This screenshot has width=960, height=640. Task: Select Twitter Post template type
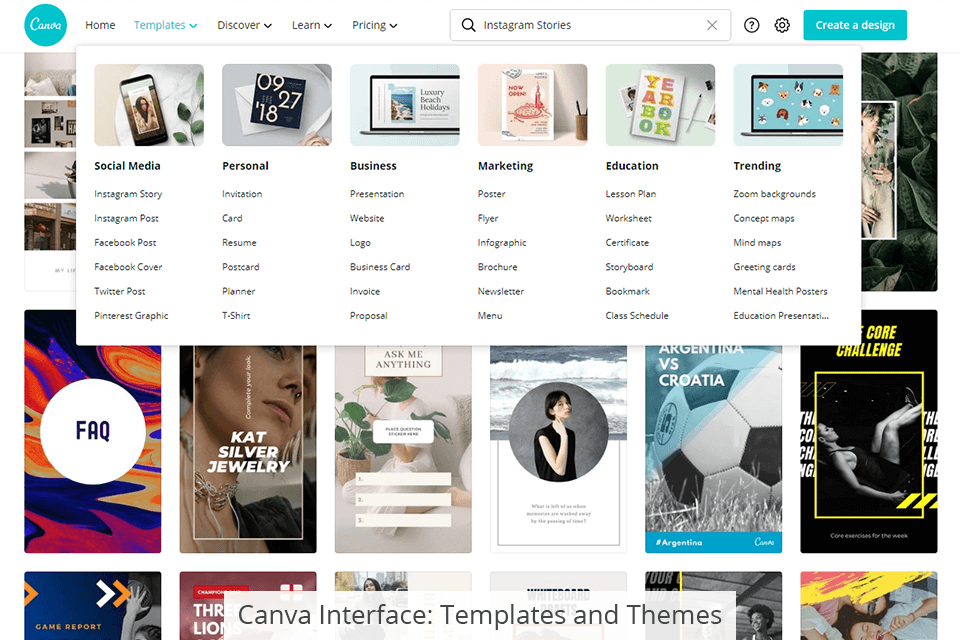[x=119, y=292]
